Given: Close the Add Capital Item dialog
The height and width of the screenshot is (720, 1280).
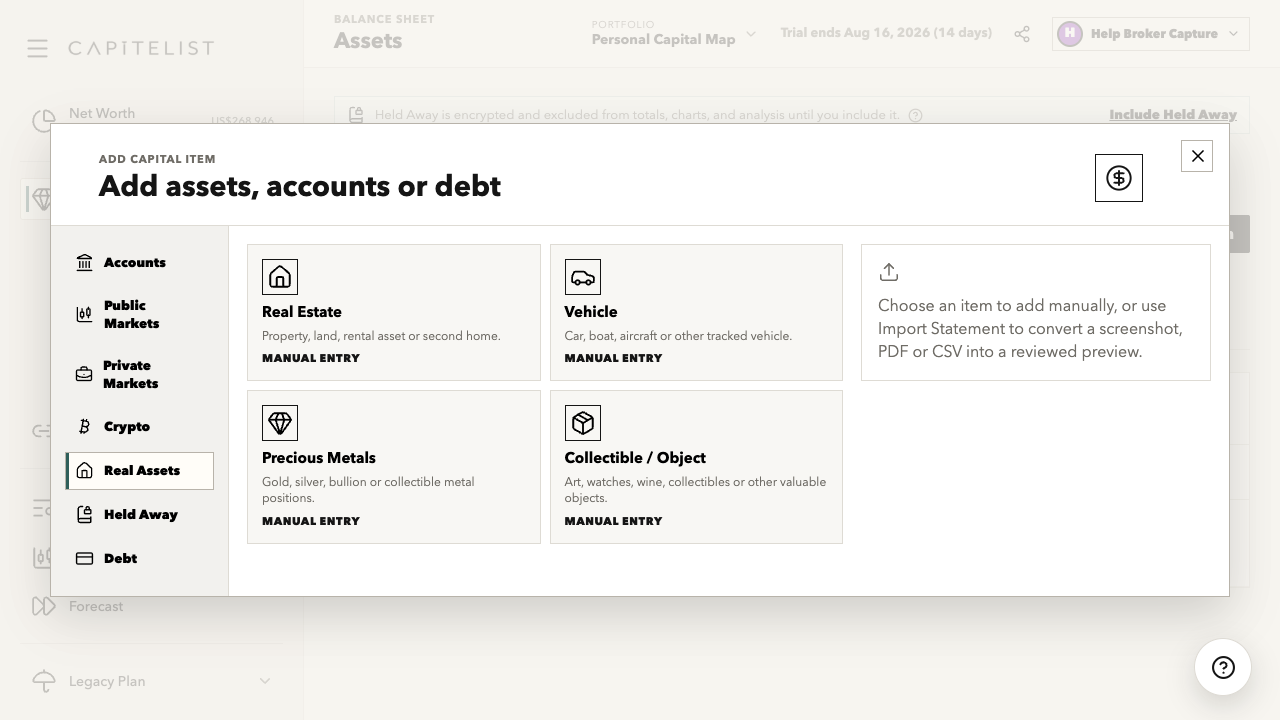Looking at the screenshot, I should click(1197, 156).
